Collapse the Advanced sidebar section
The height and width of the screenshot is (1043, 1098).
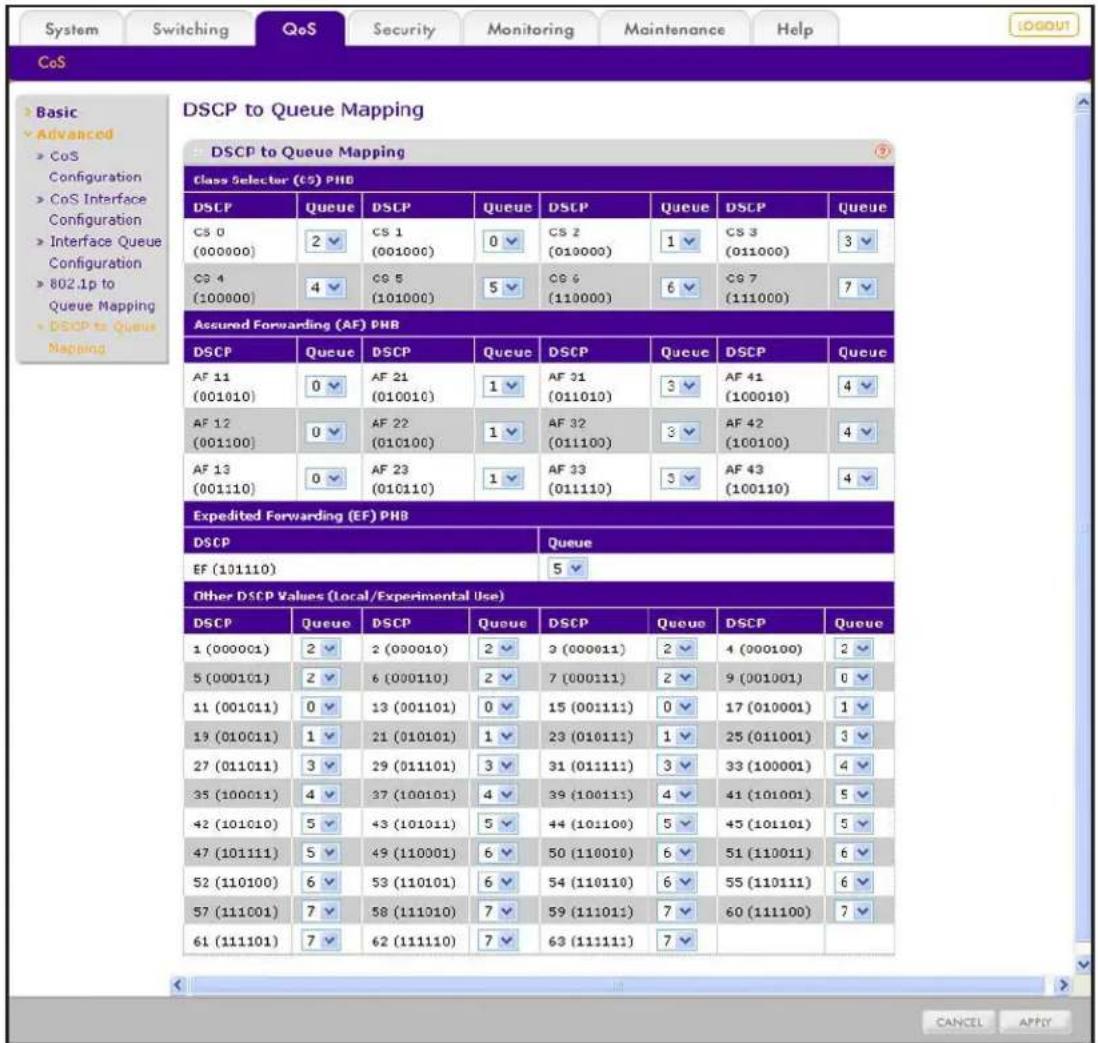coord(74,134)
